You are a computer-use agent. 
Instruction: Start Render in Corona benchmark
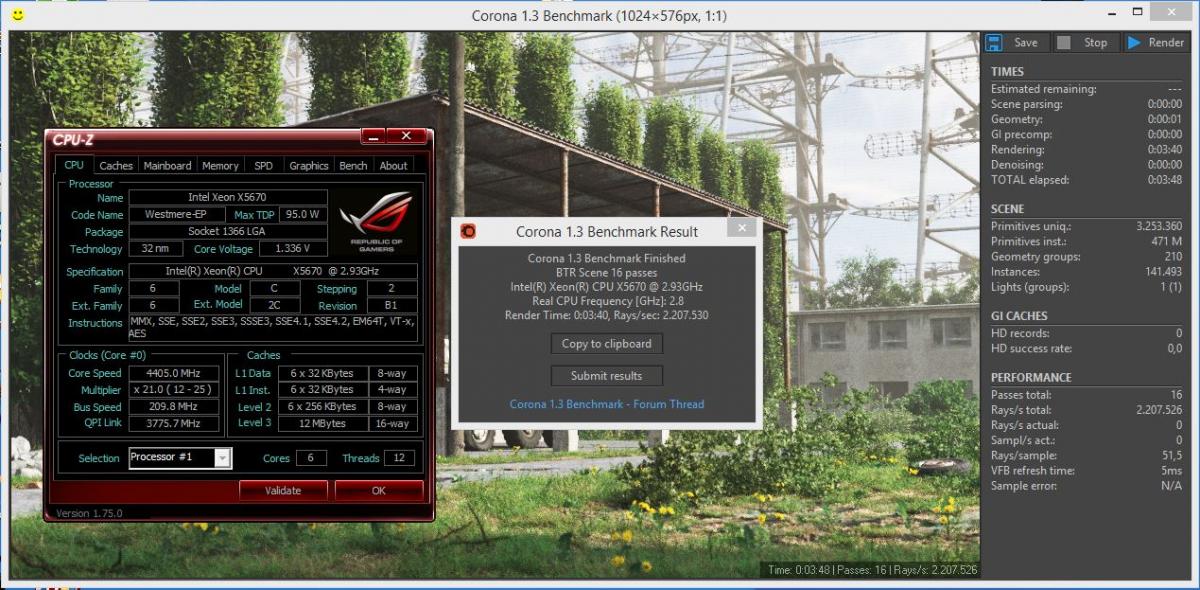(x=1156, y=43)
